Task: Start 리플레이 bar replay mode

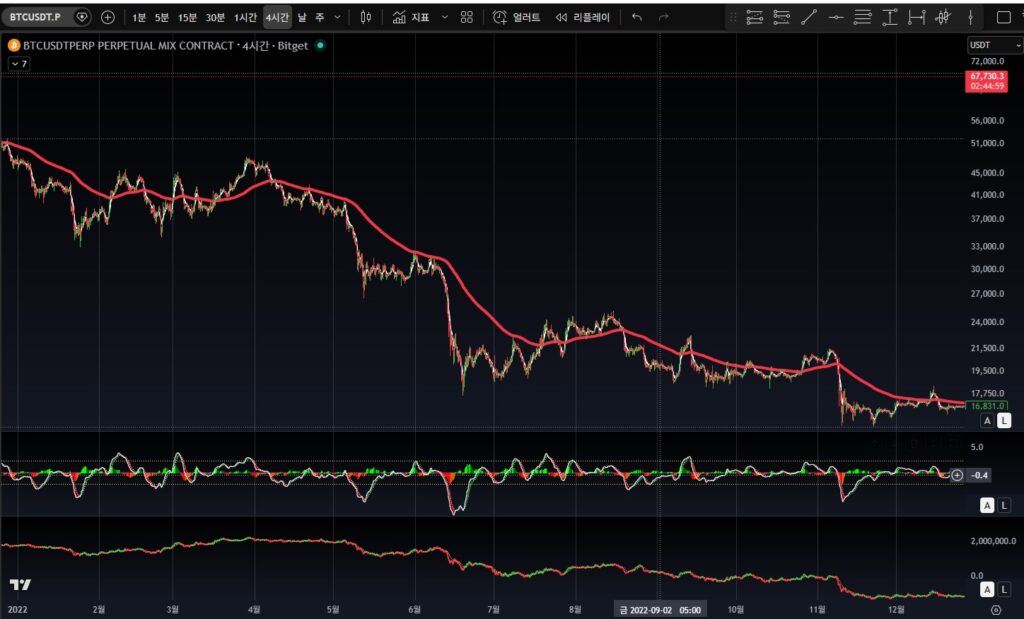Action: click(x=582, y=17)
